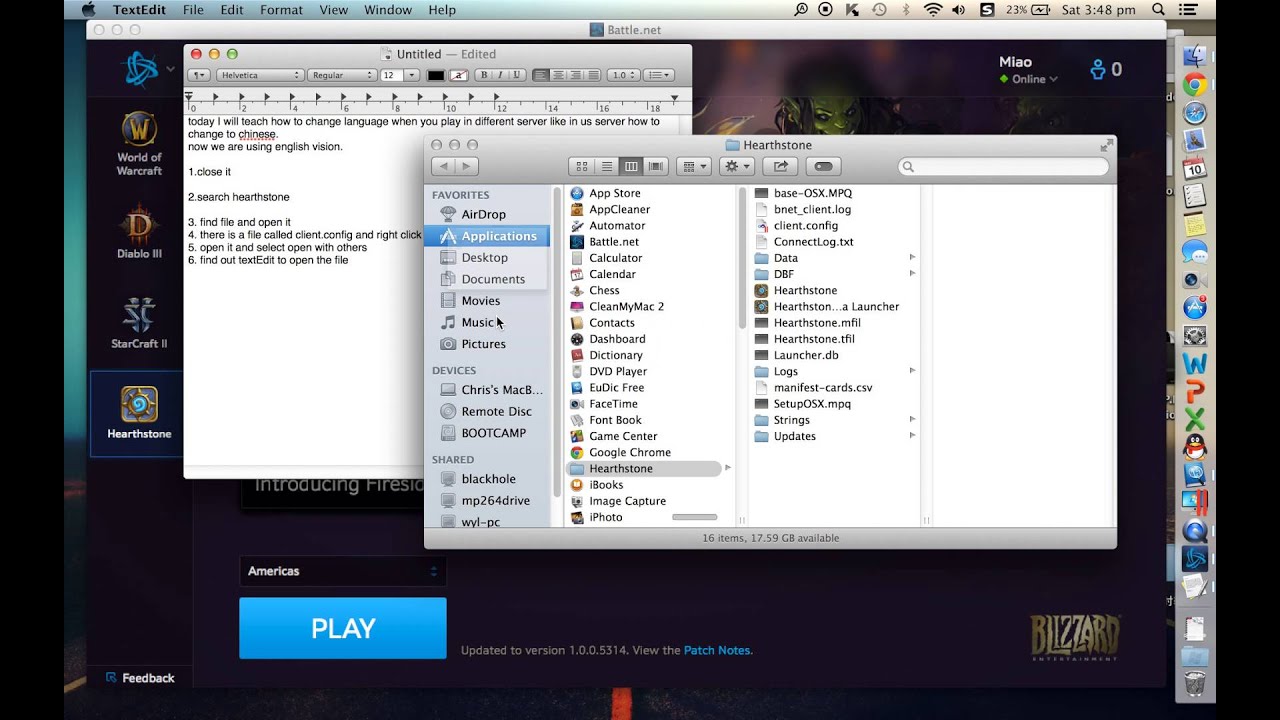Open Finder Action gear dropdown
Image resolution: width=1280 pixels, height=720 pixels.
click(737, 166)
